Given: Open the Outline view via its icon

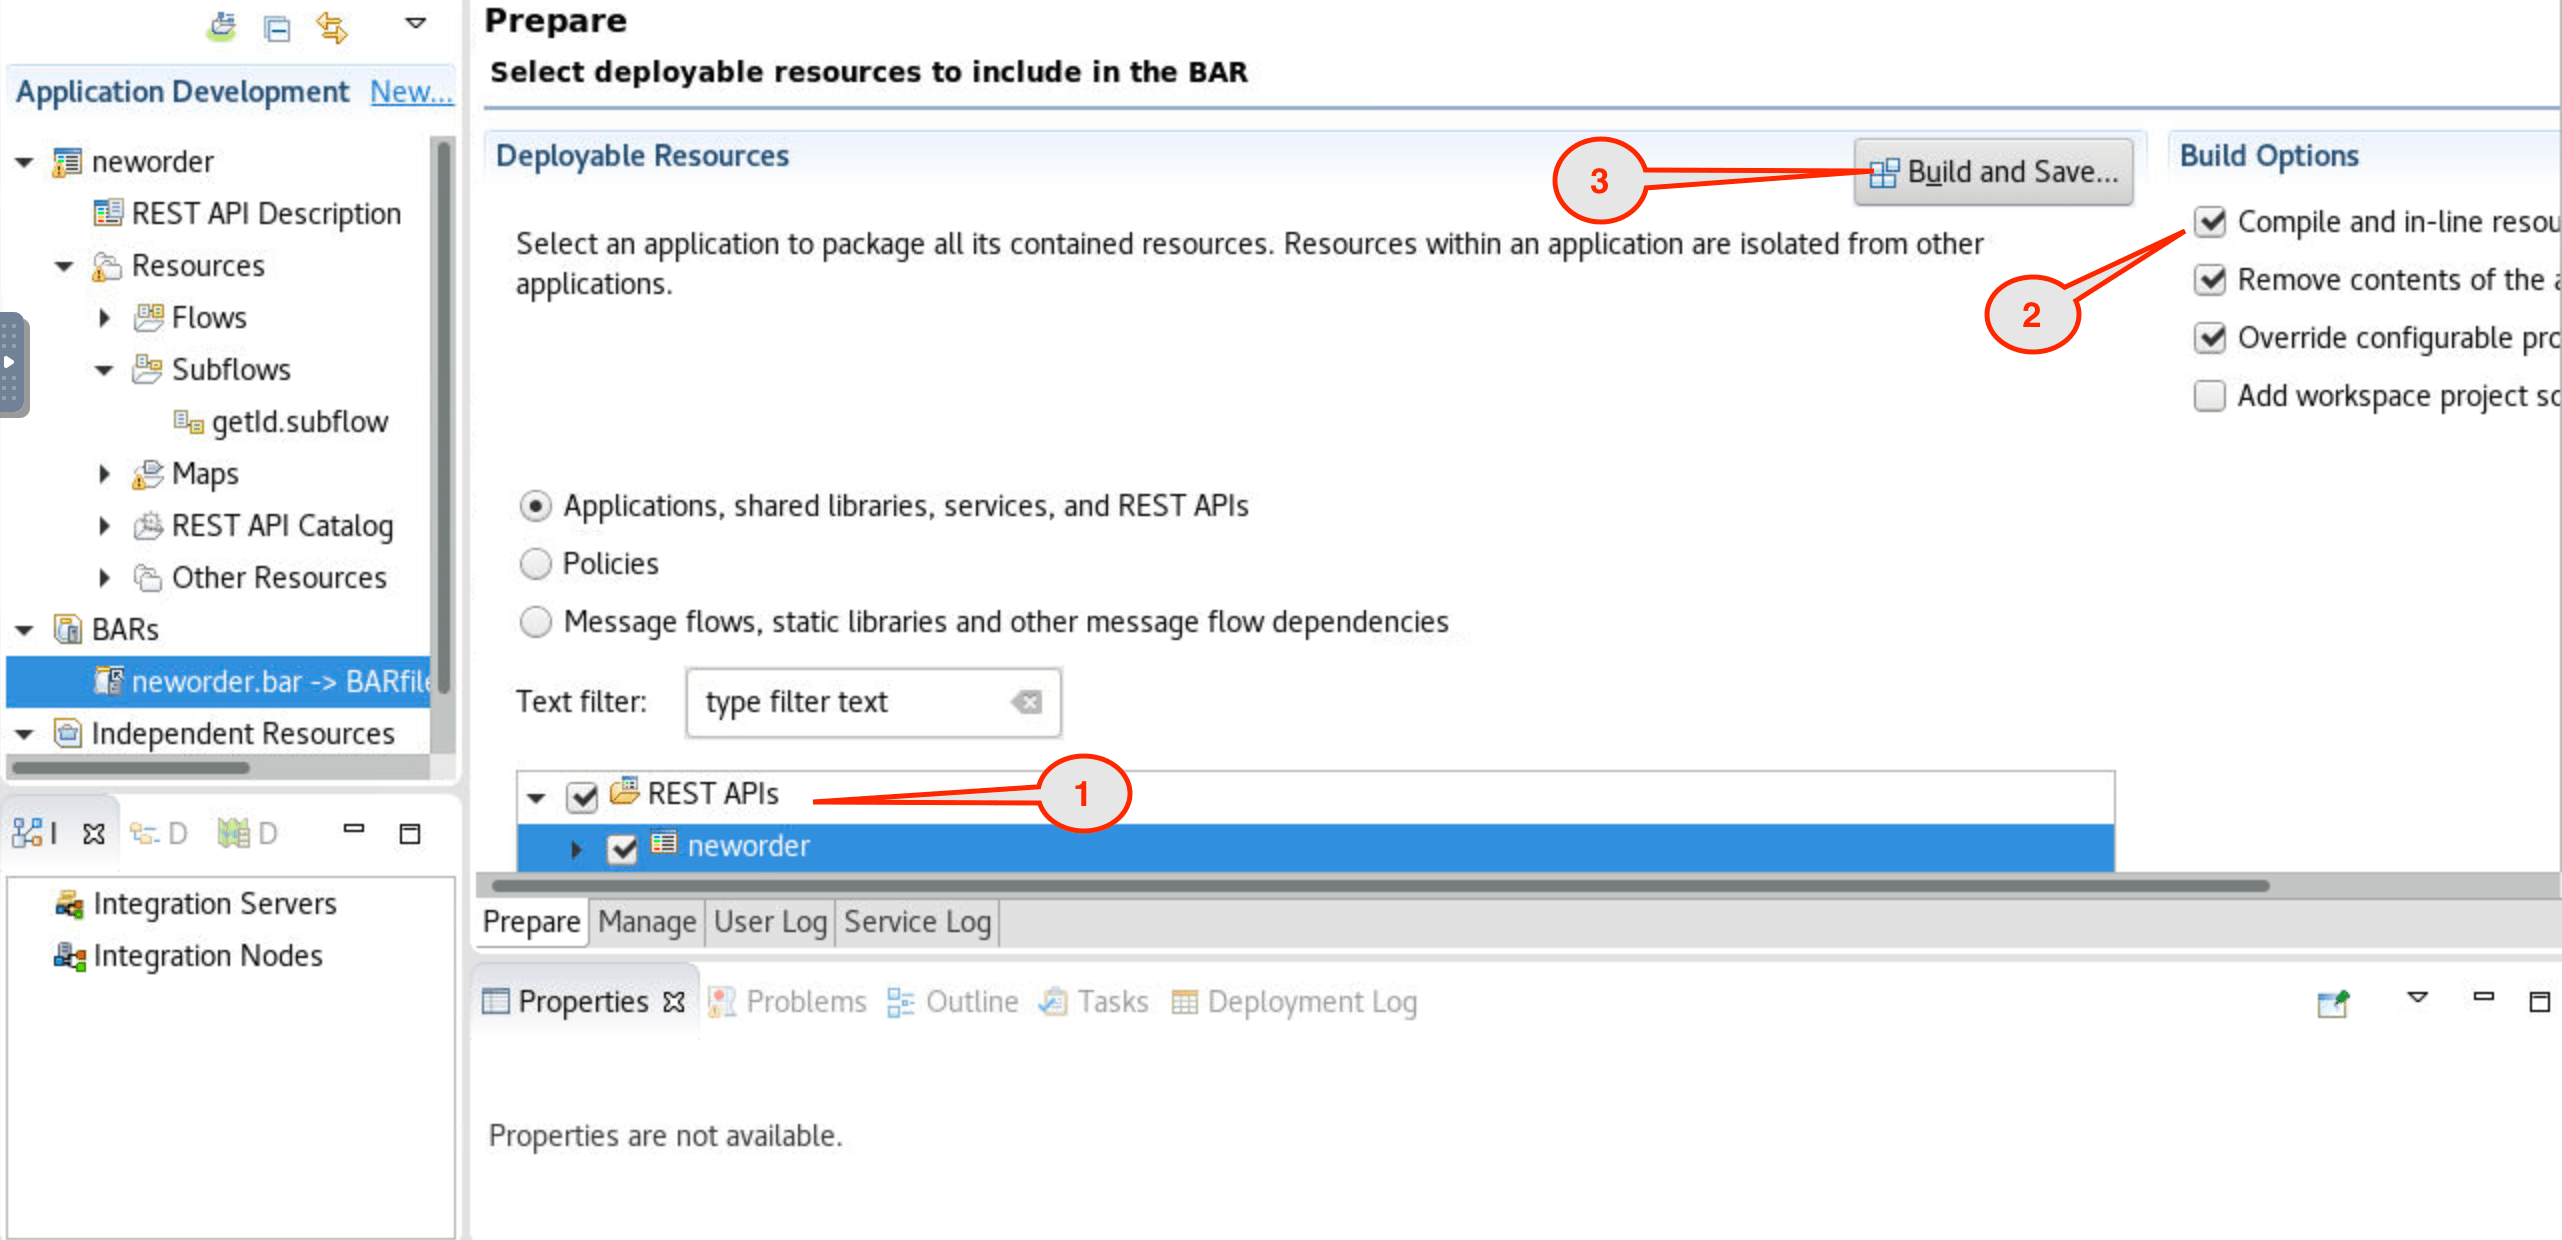Looking at the screenshot, I should [x=899, y=1002].
